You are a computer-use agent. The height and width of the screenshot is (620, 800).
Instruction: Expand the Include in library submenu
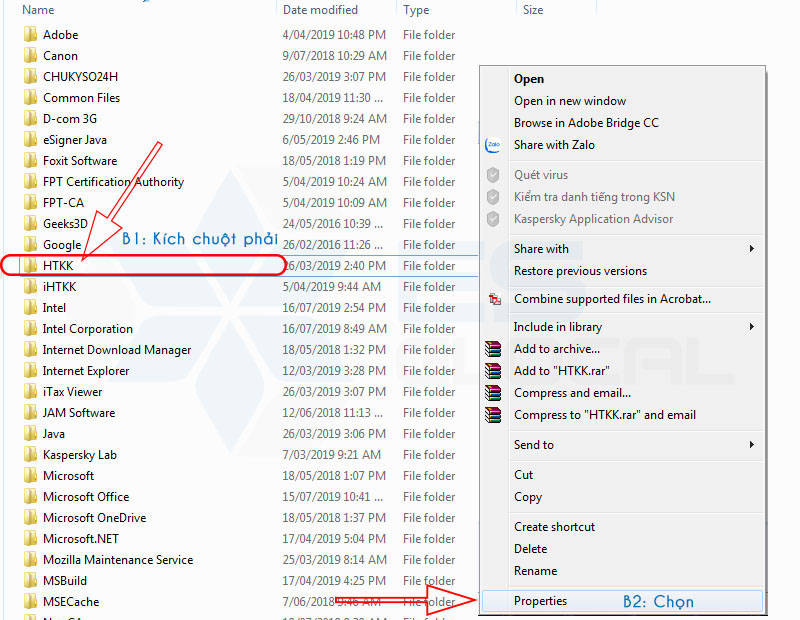point(751,327)
